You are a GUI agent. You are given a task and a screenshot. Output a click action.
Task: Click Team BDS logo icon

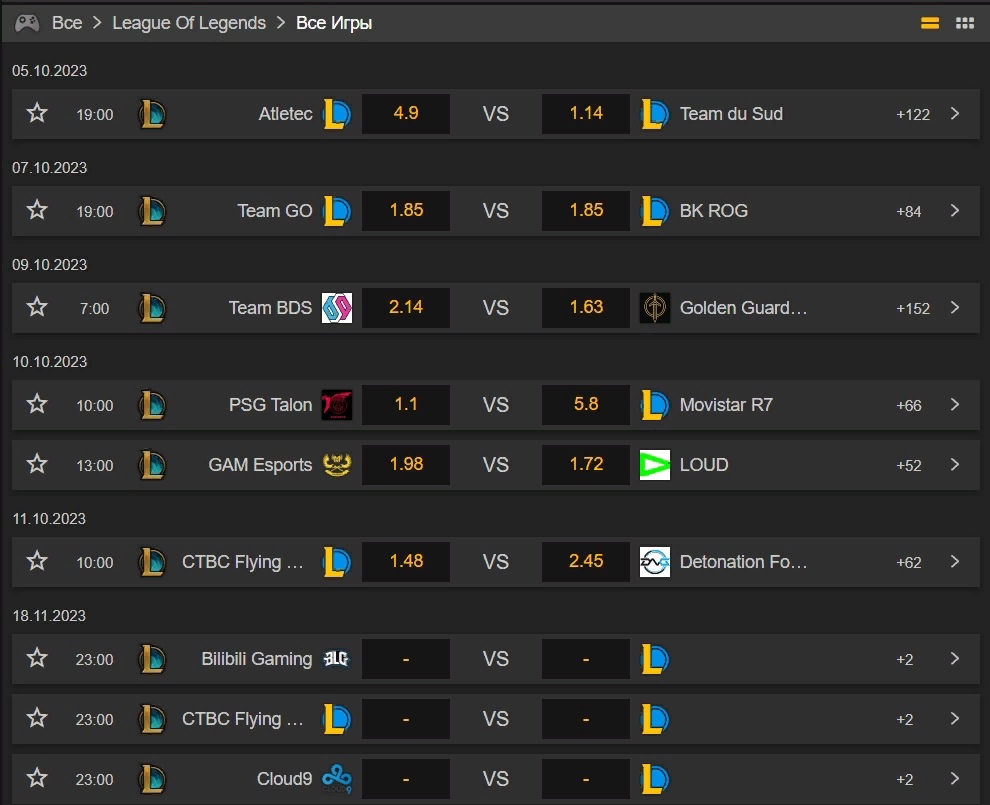(x=337, y=308)
